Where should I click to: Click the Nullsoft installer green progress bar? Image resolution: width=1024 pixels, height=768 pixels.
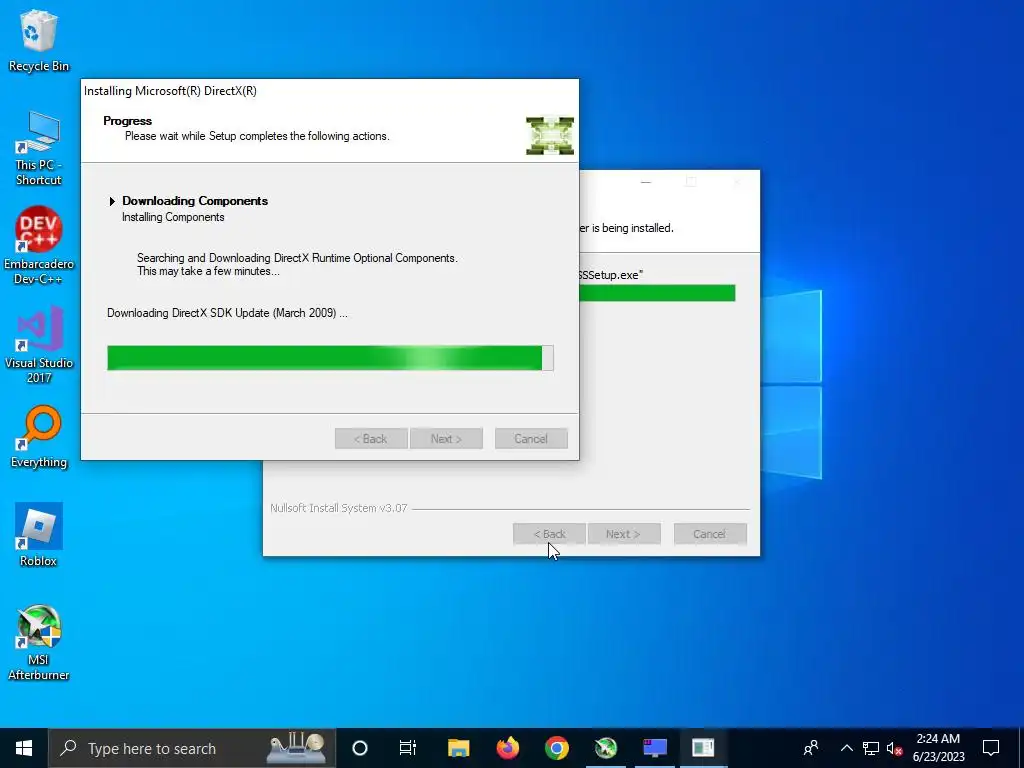(x=657, y=293)
